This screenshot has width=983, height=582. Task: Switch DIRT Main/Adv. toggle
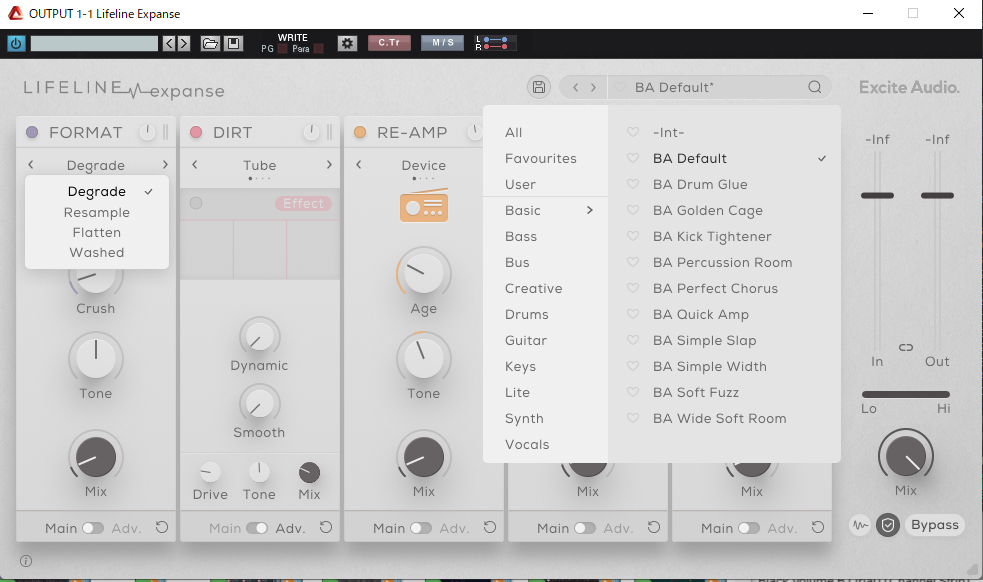pos(257,528)
